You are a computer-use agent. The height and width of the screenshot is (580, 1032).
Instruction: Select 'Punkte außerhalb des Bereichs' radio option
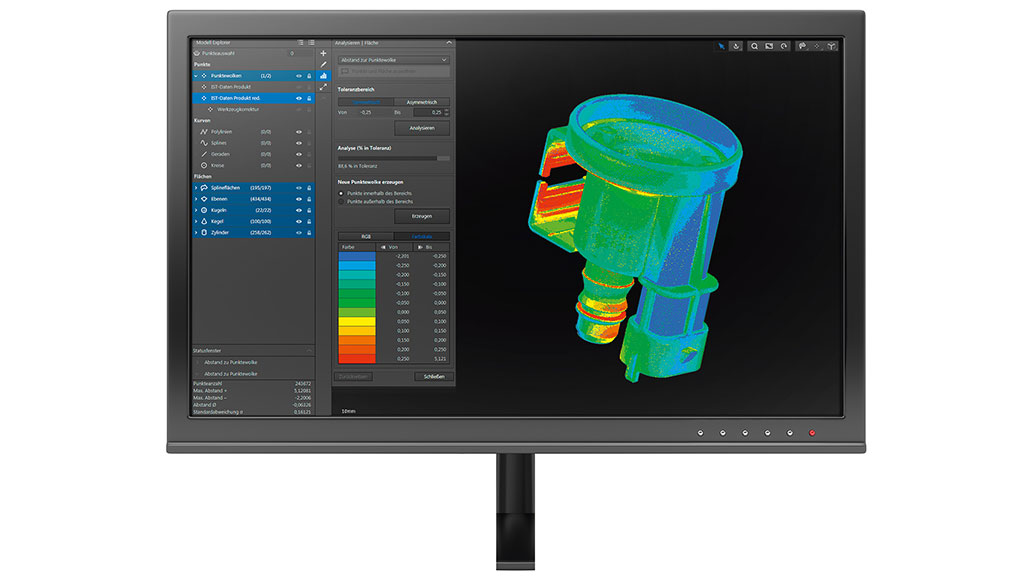coord(341,201)
